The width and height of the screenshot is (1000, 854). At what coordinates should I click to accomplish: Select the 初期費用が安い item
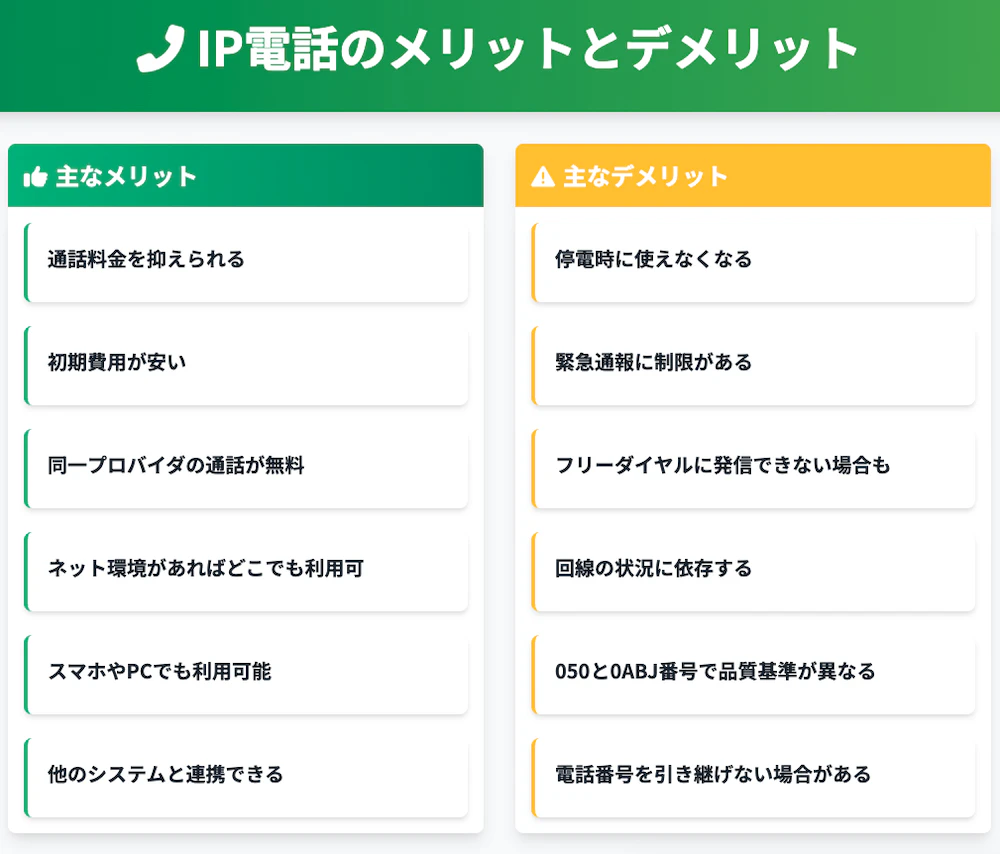(x=246, y=363)
